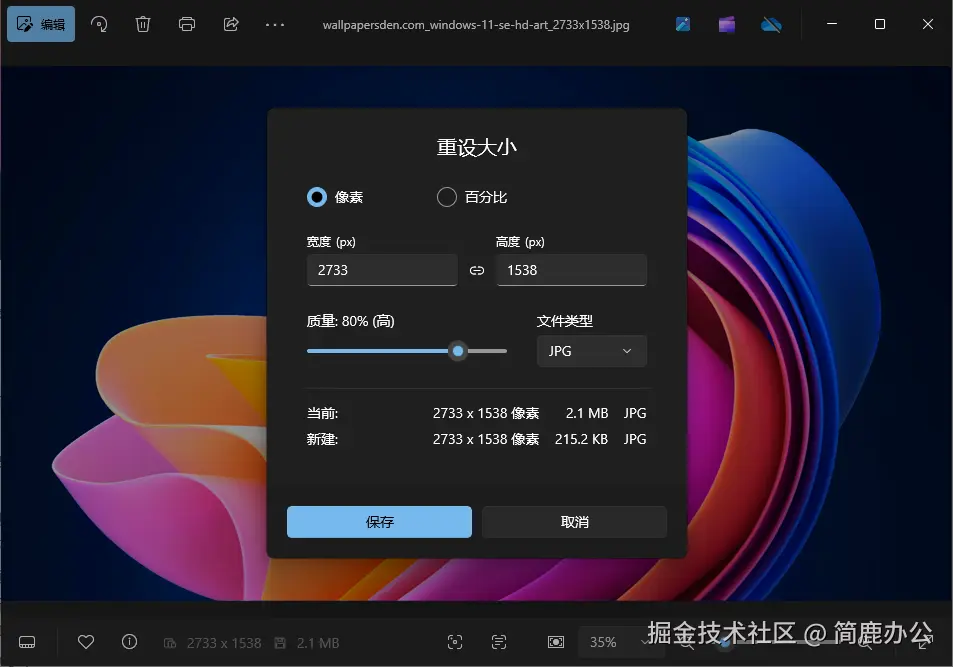The height and width of the screenshot is (667, 953).
Task: Rotate the image
Action: (98, 24)
